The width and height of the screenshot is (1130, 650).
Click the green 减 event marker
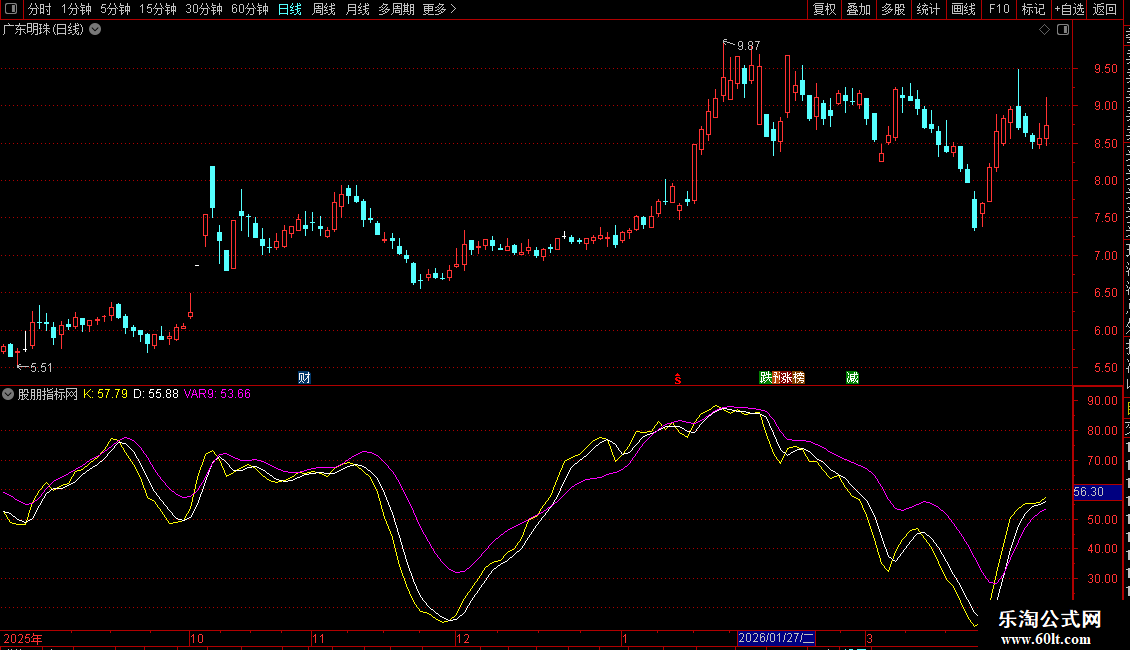pyautogui.click(x=852, y=378)
